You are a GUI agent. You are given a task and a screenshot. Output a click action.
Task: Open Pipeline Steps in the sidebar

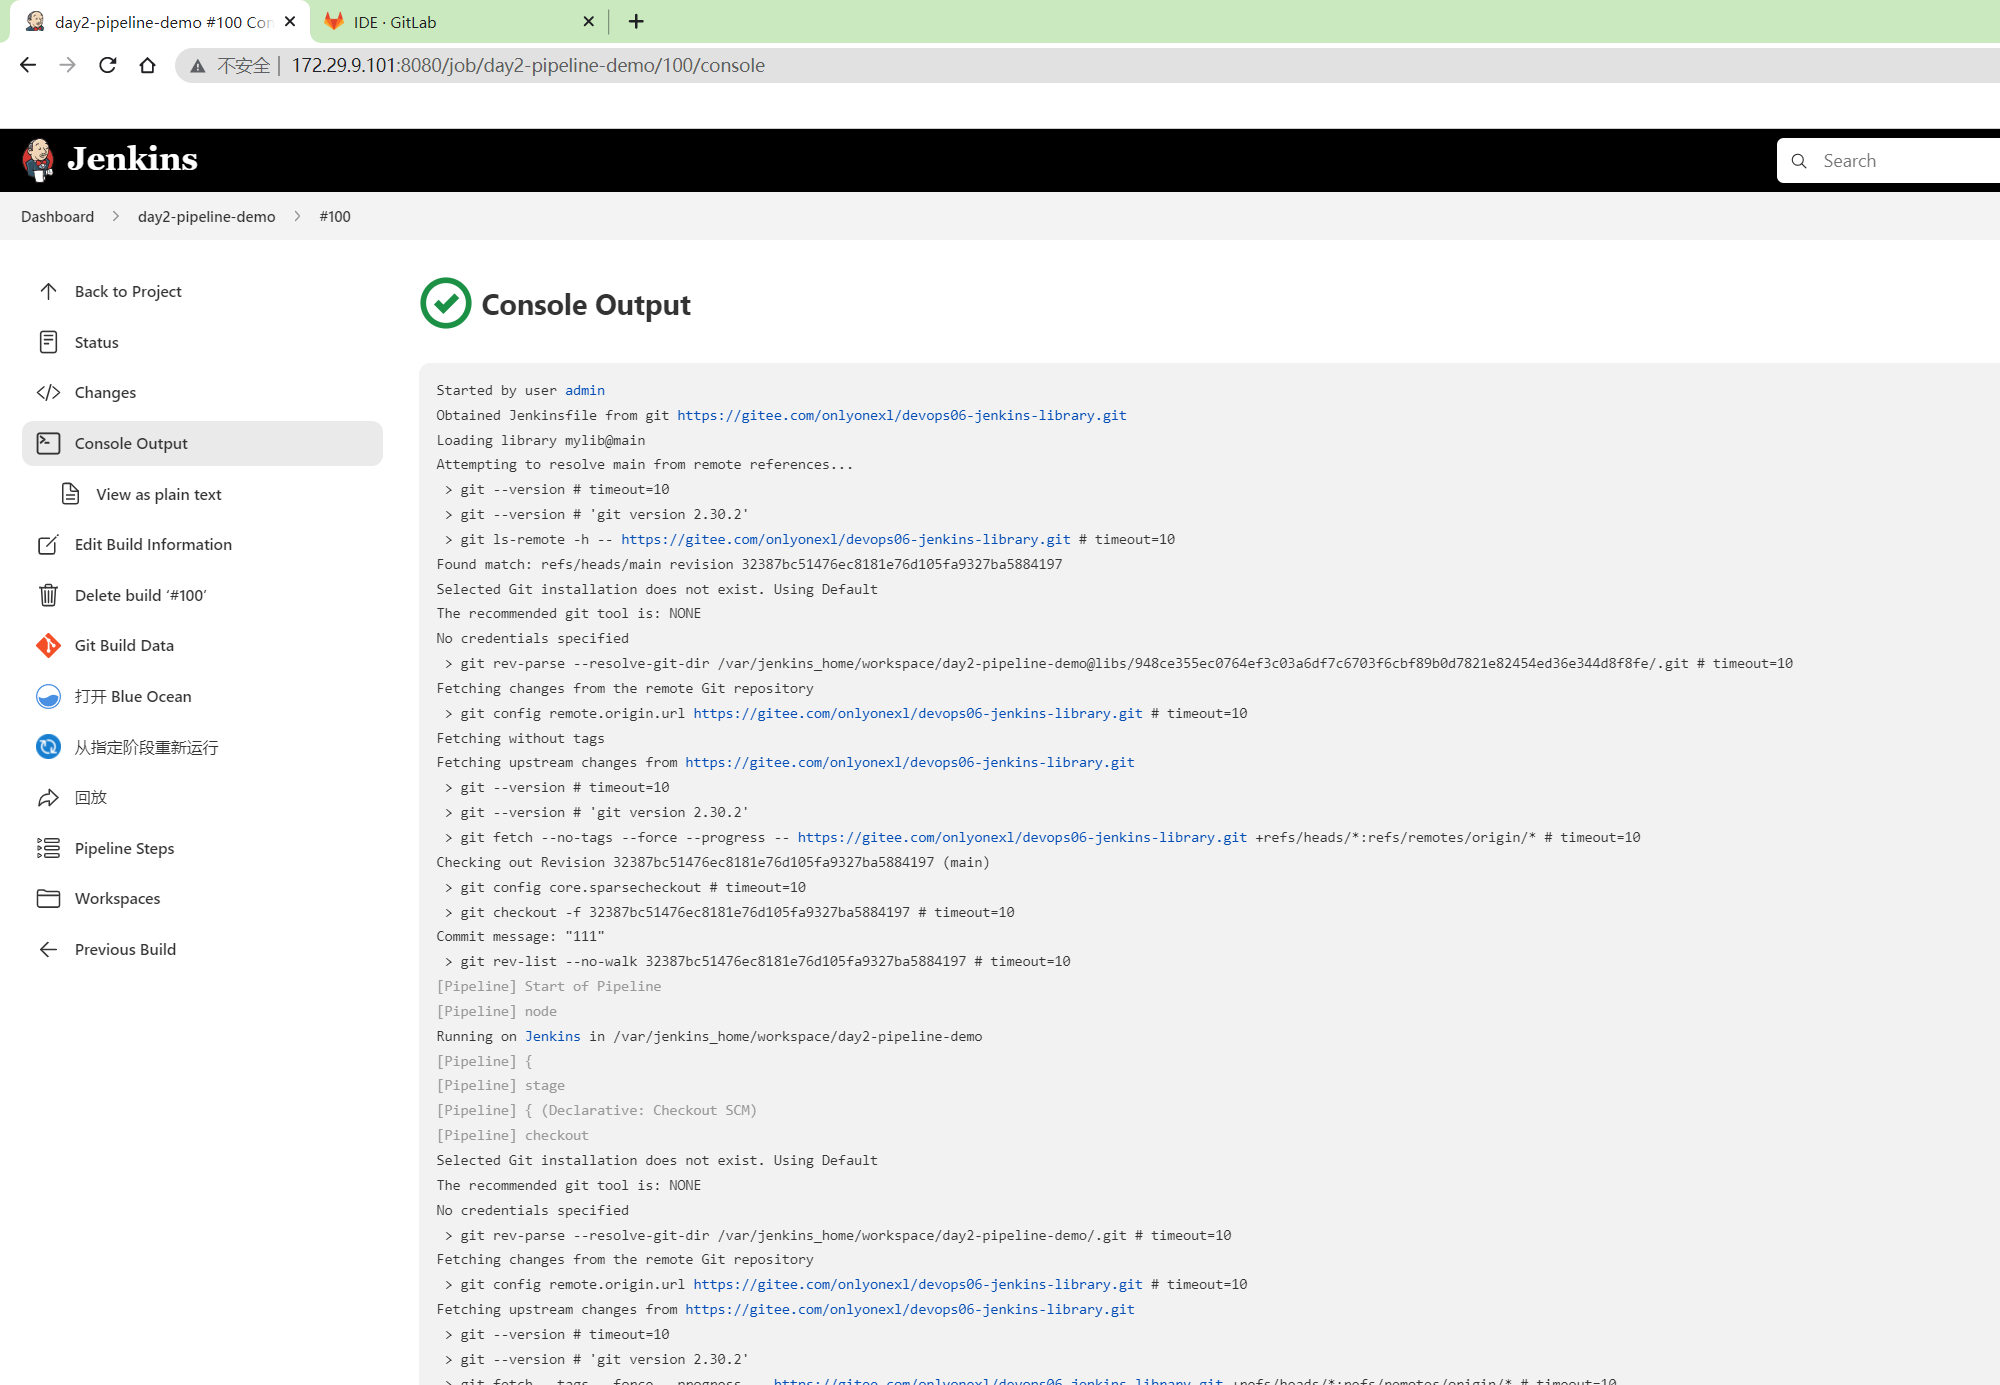click(202, 848)
